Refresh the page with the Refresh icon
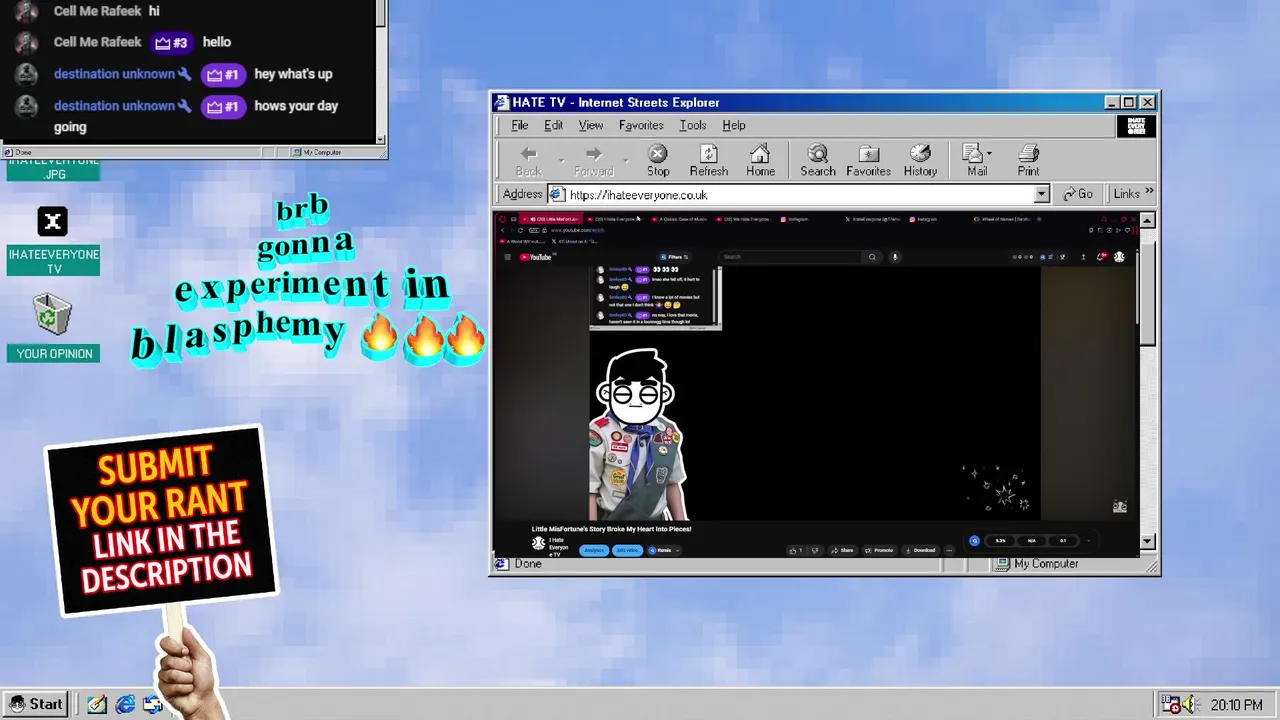 (x=709, y=160)
